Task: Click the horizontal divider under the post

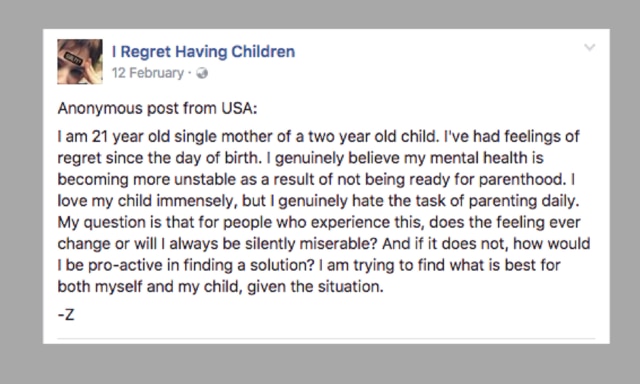Action: 326,338
